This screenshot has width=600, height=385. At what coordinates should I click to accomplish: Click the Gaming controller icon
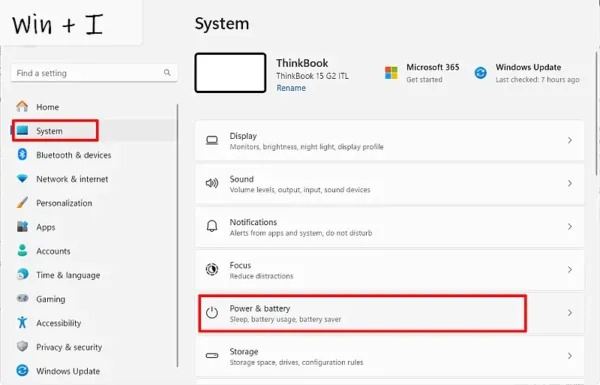pyautogui.click(x=22, y=298)
